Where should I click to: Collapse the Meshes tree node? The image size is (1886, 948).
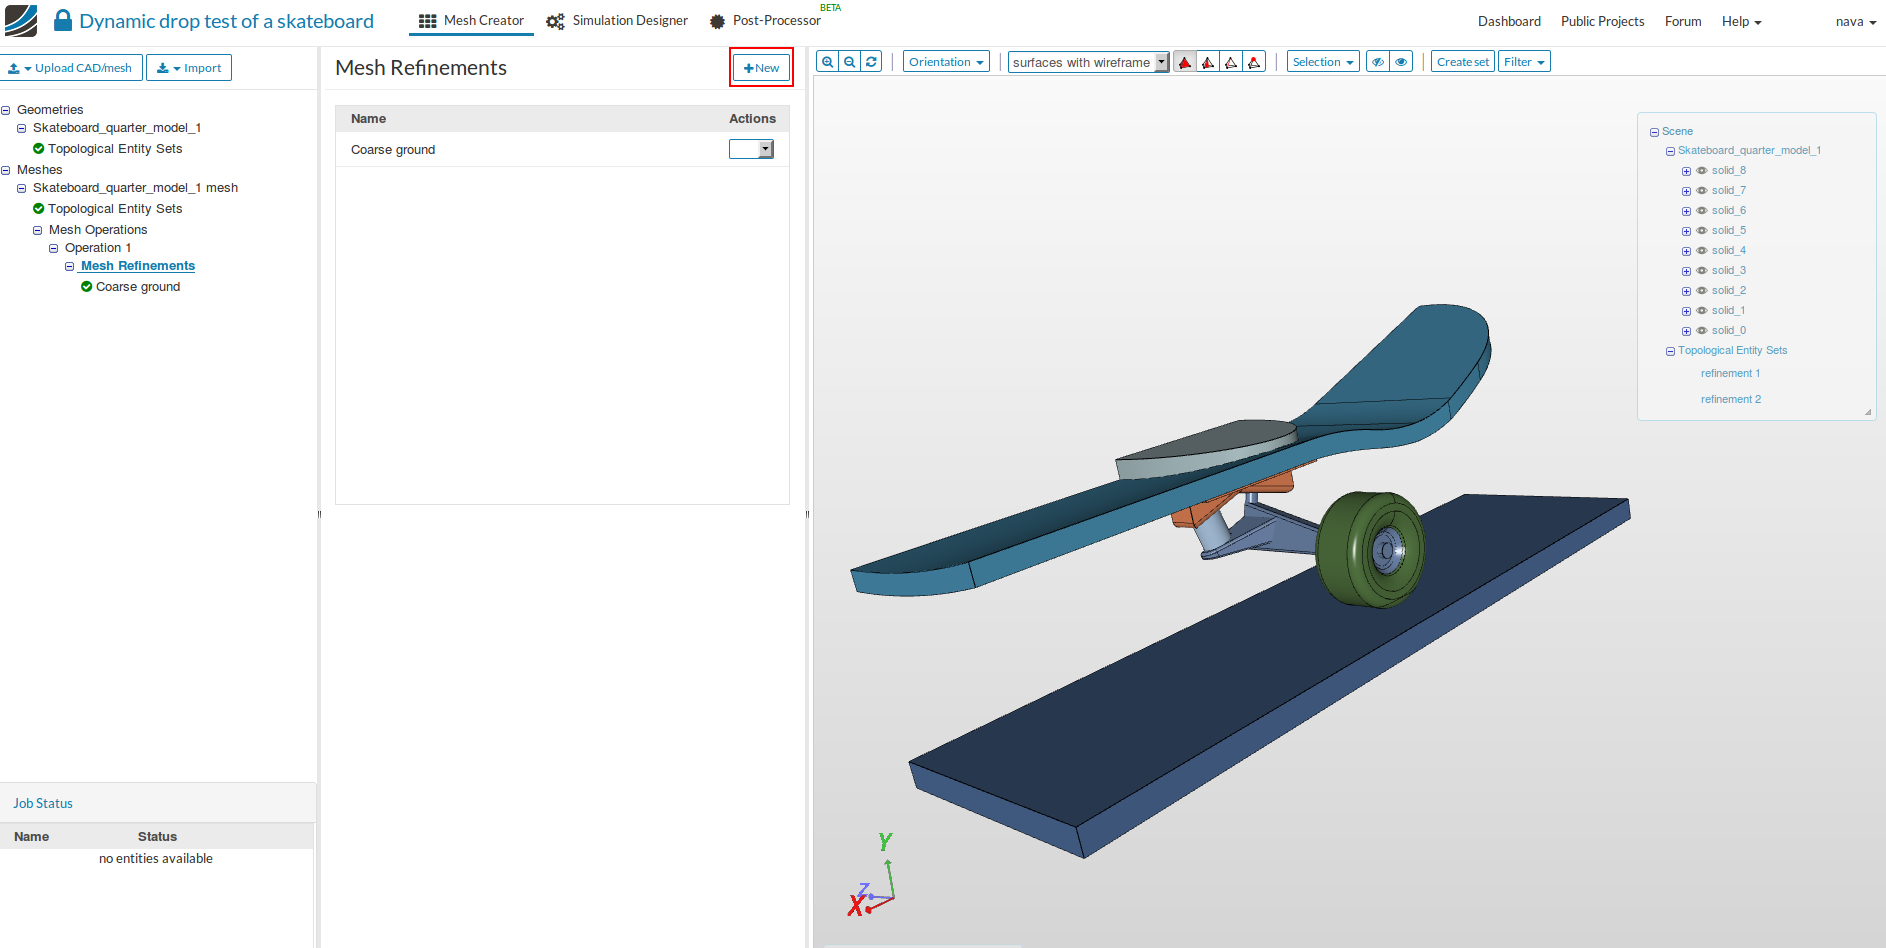[6, 170]
